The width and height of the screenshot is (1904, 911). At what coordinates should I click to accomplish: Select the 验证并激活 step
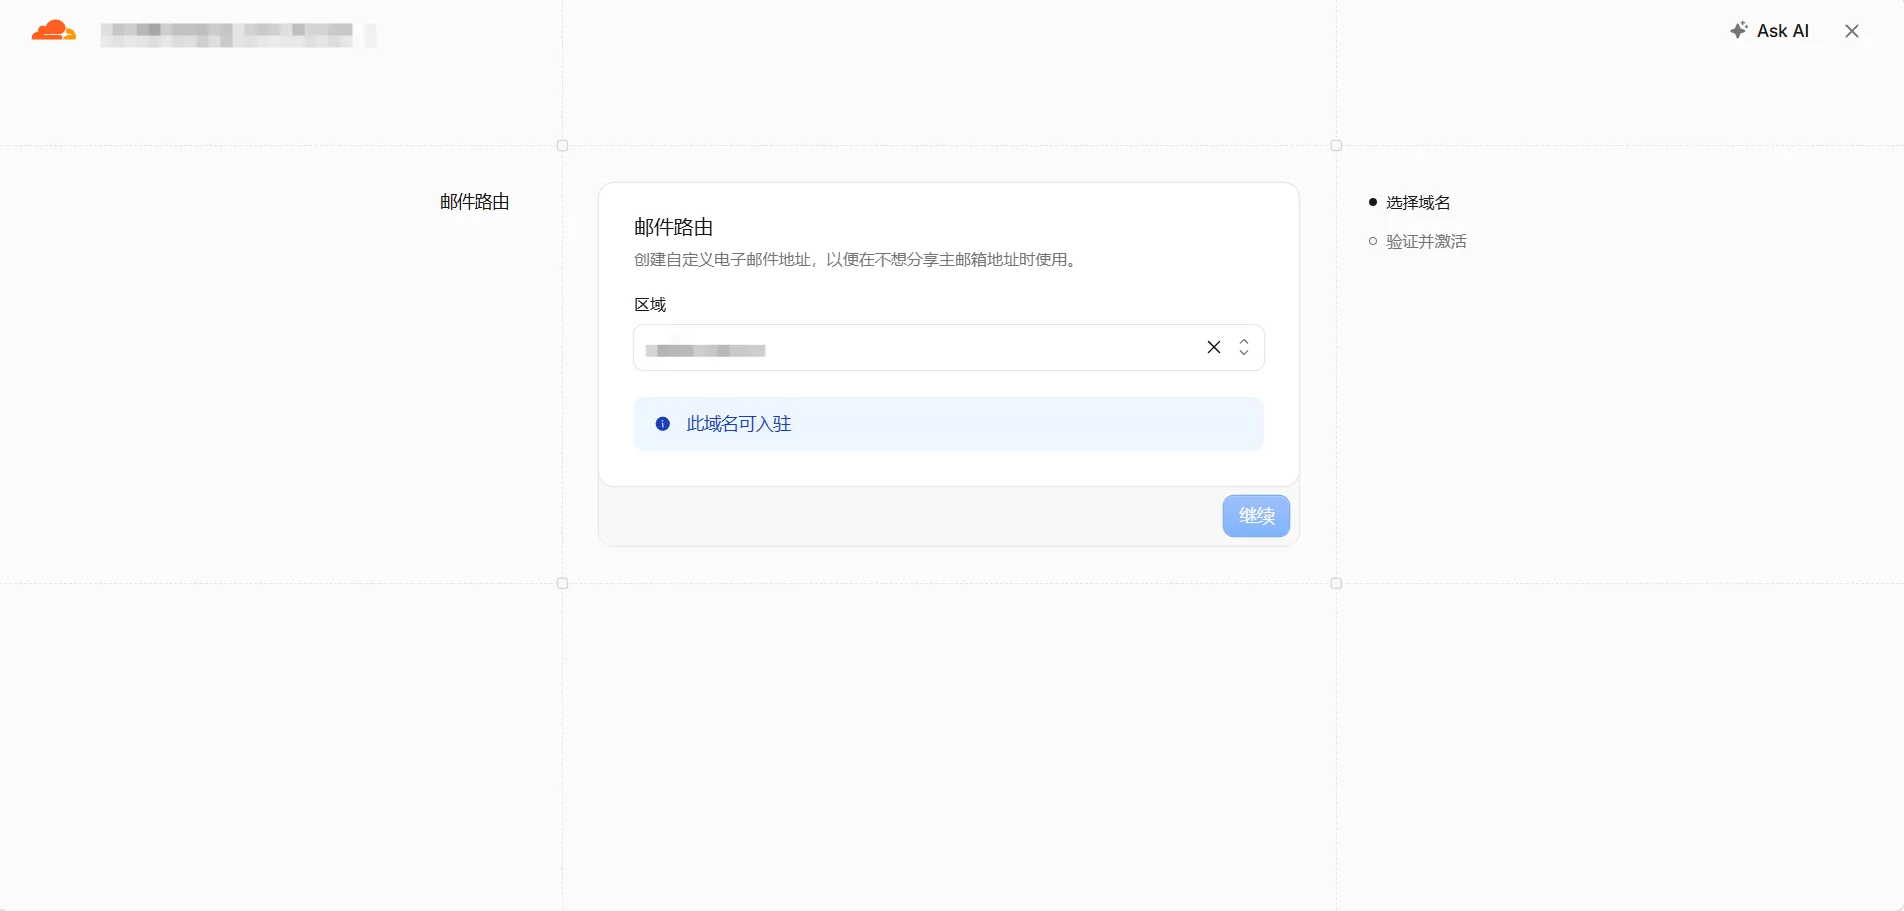coord(1426,242)
